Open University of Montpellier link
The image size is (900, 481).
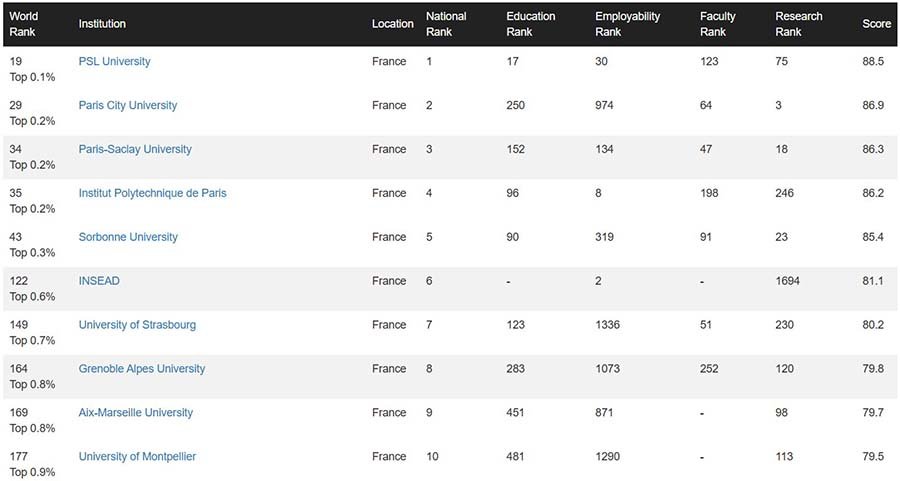pyautogui.click(x=137, y=458)
